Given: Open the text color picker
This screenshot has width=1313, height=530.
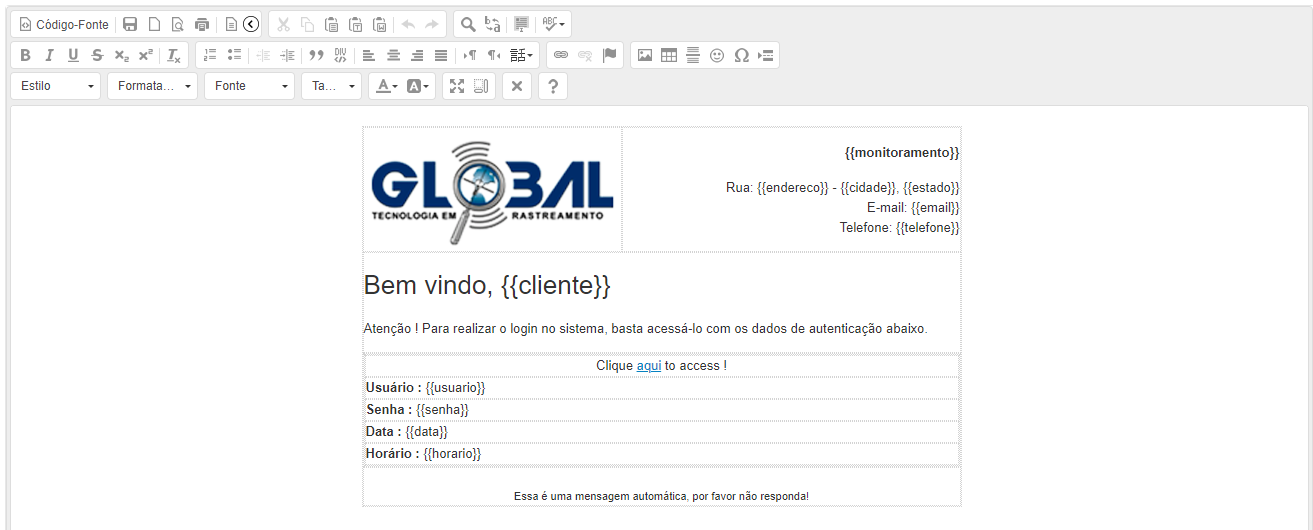Looking at the screenshot, I should coord(386,86).
